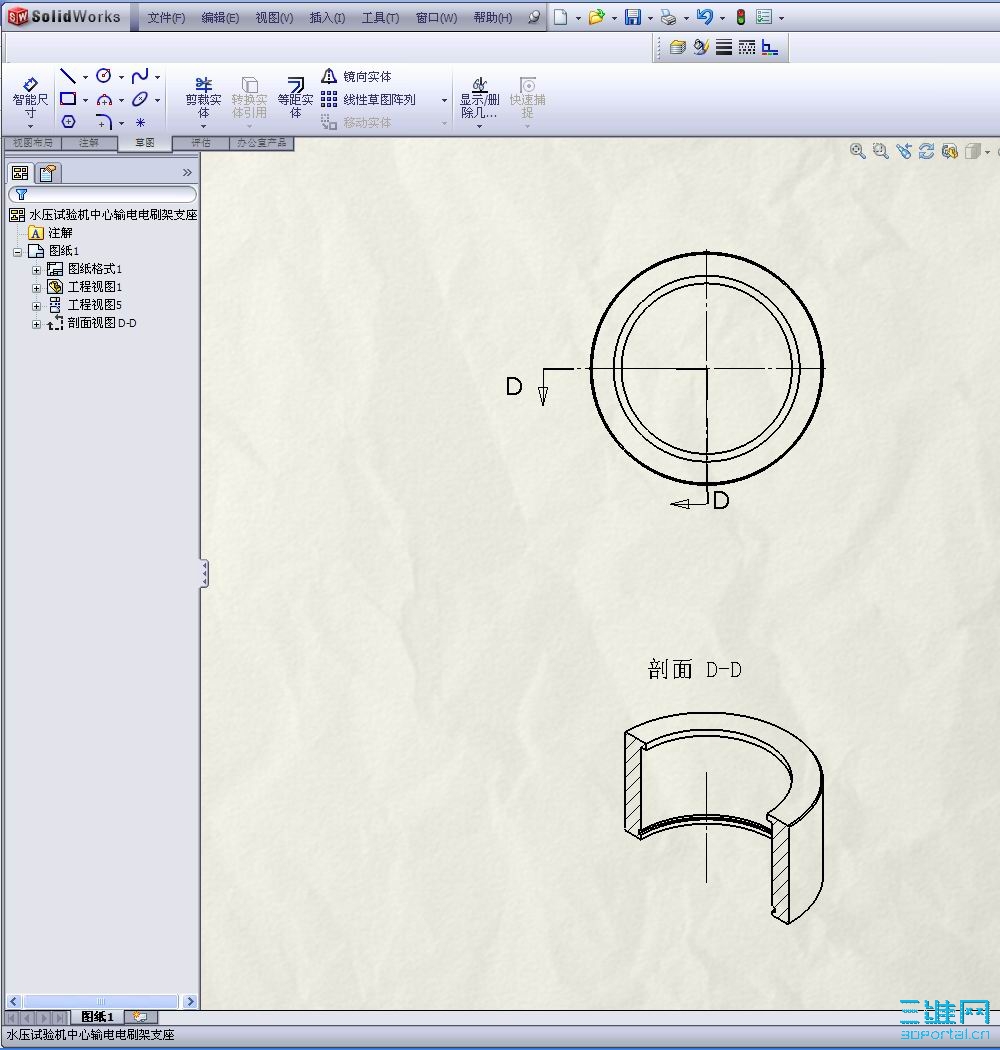Open dropdown arrow beside 线性草图阵列
Screen dimensions: 1000x1050
[444, 100]
